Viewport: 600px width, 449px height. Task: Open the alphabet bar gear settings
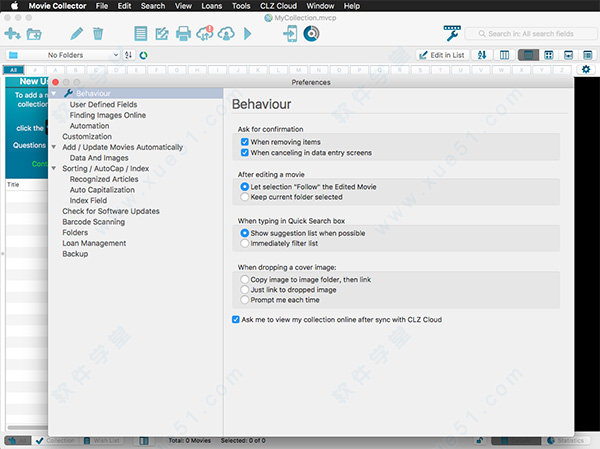tap(586, 69)
